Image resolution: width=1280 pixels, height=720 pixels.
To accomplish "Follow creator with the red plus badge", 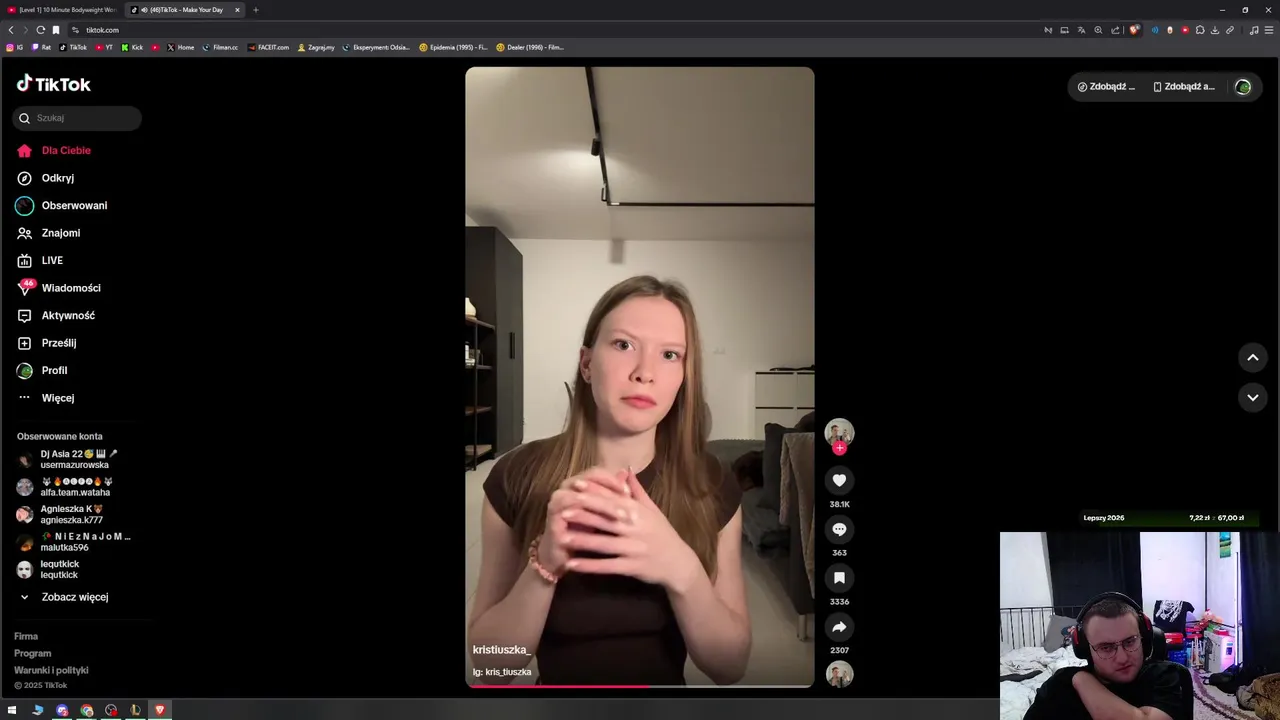I will pos(839,448).
